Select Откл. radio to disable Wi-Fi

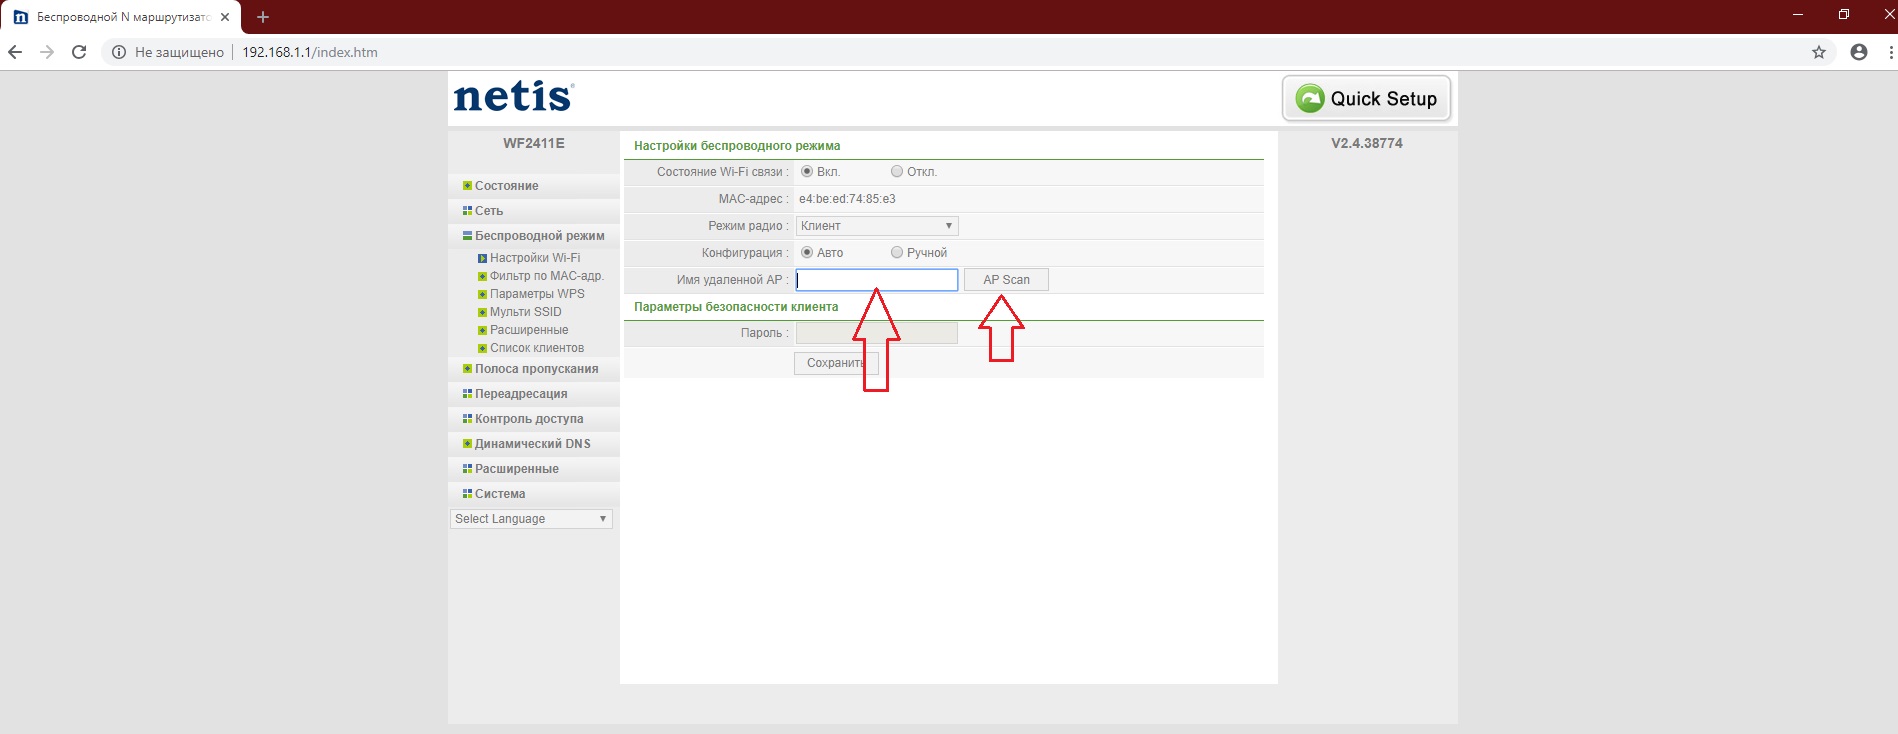coord(897,172)
